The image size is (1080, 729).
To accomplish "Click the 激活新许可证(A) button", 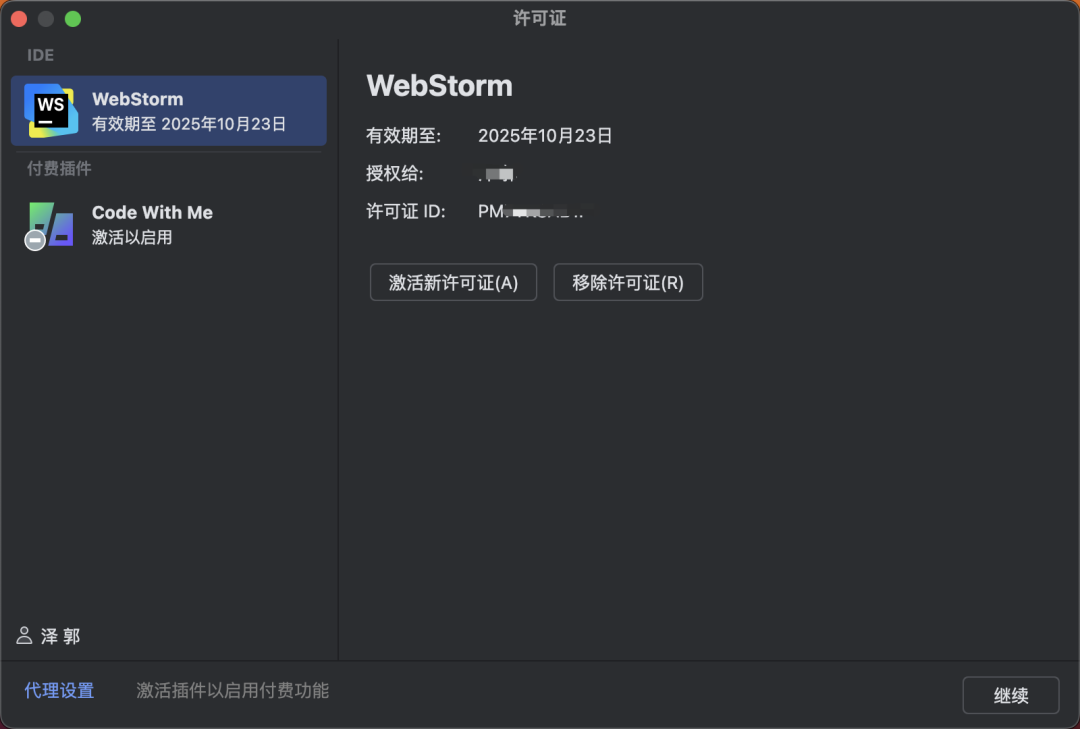I will click(x=453, y=282).
